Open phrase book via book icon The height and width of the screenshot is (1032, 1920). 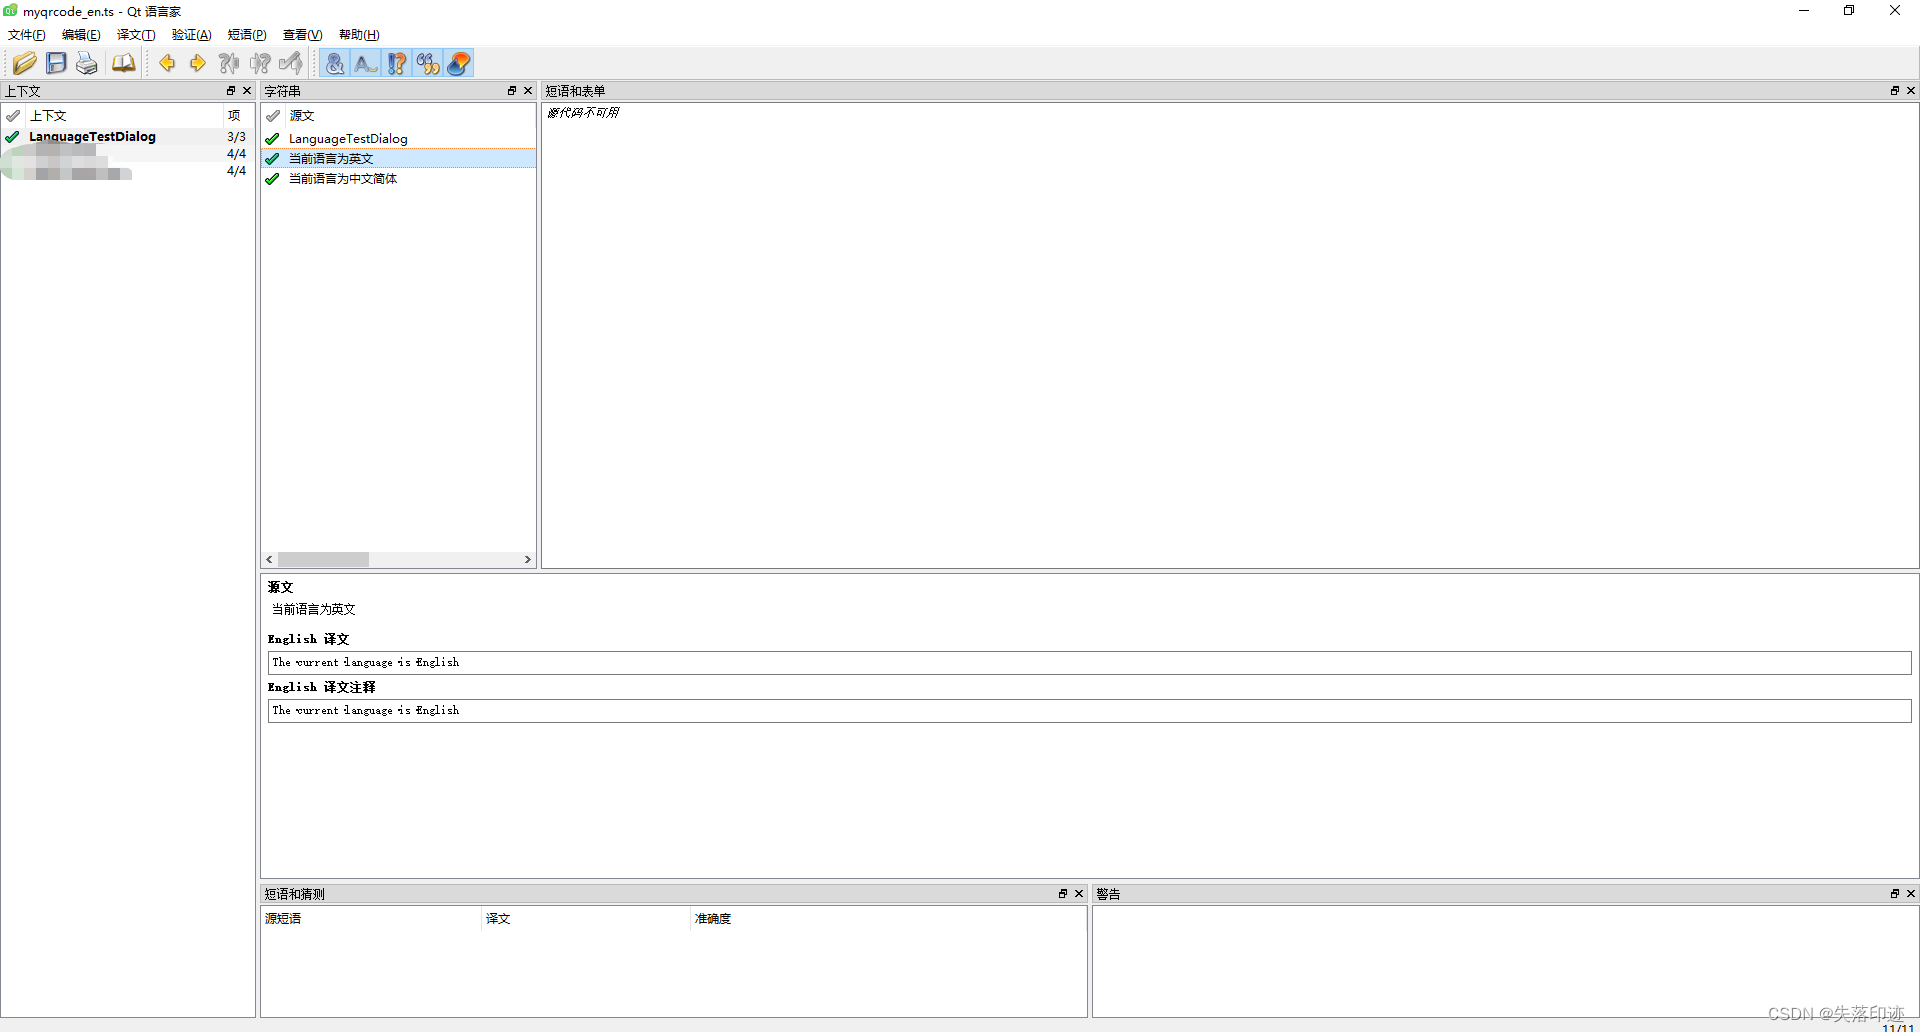(123, 64)
